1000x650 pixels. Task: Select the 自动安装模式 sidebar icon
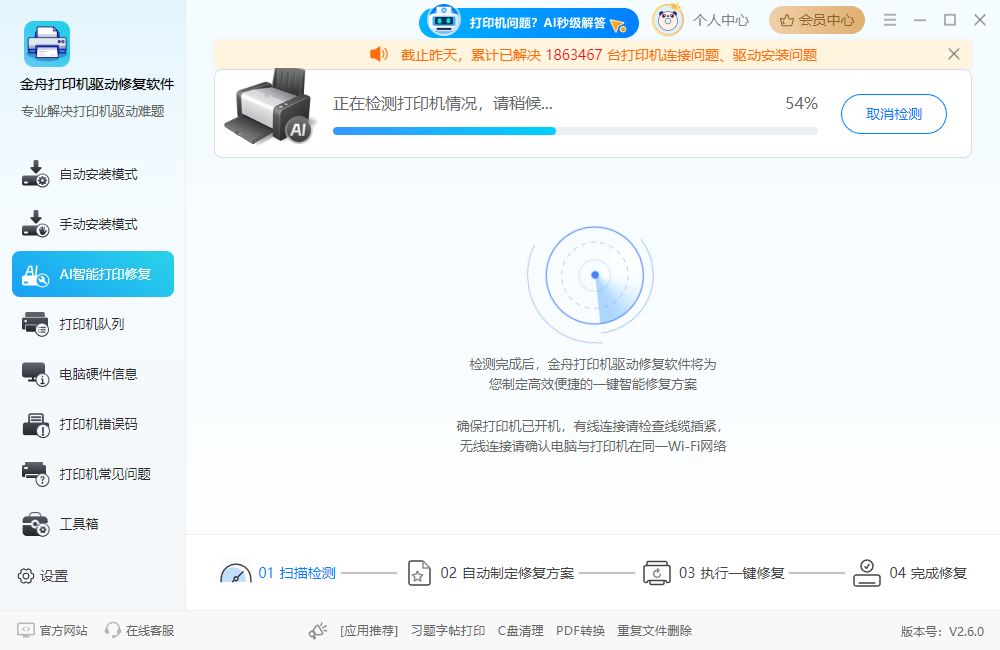click(34, 173)
